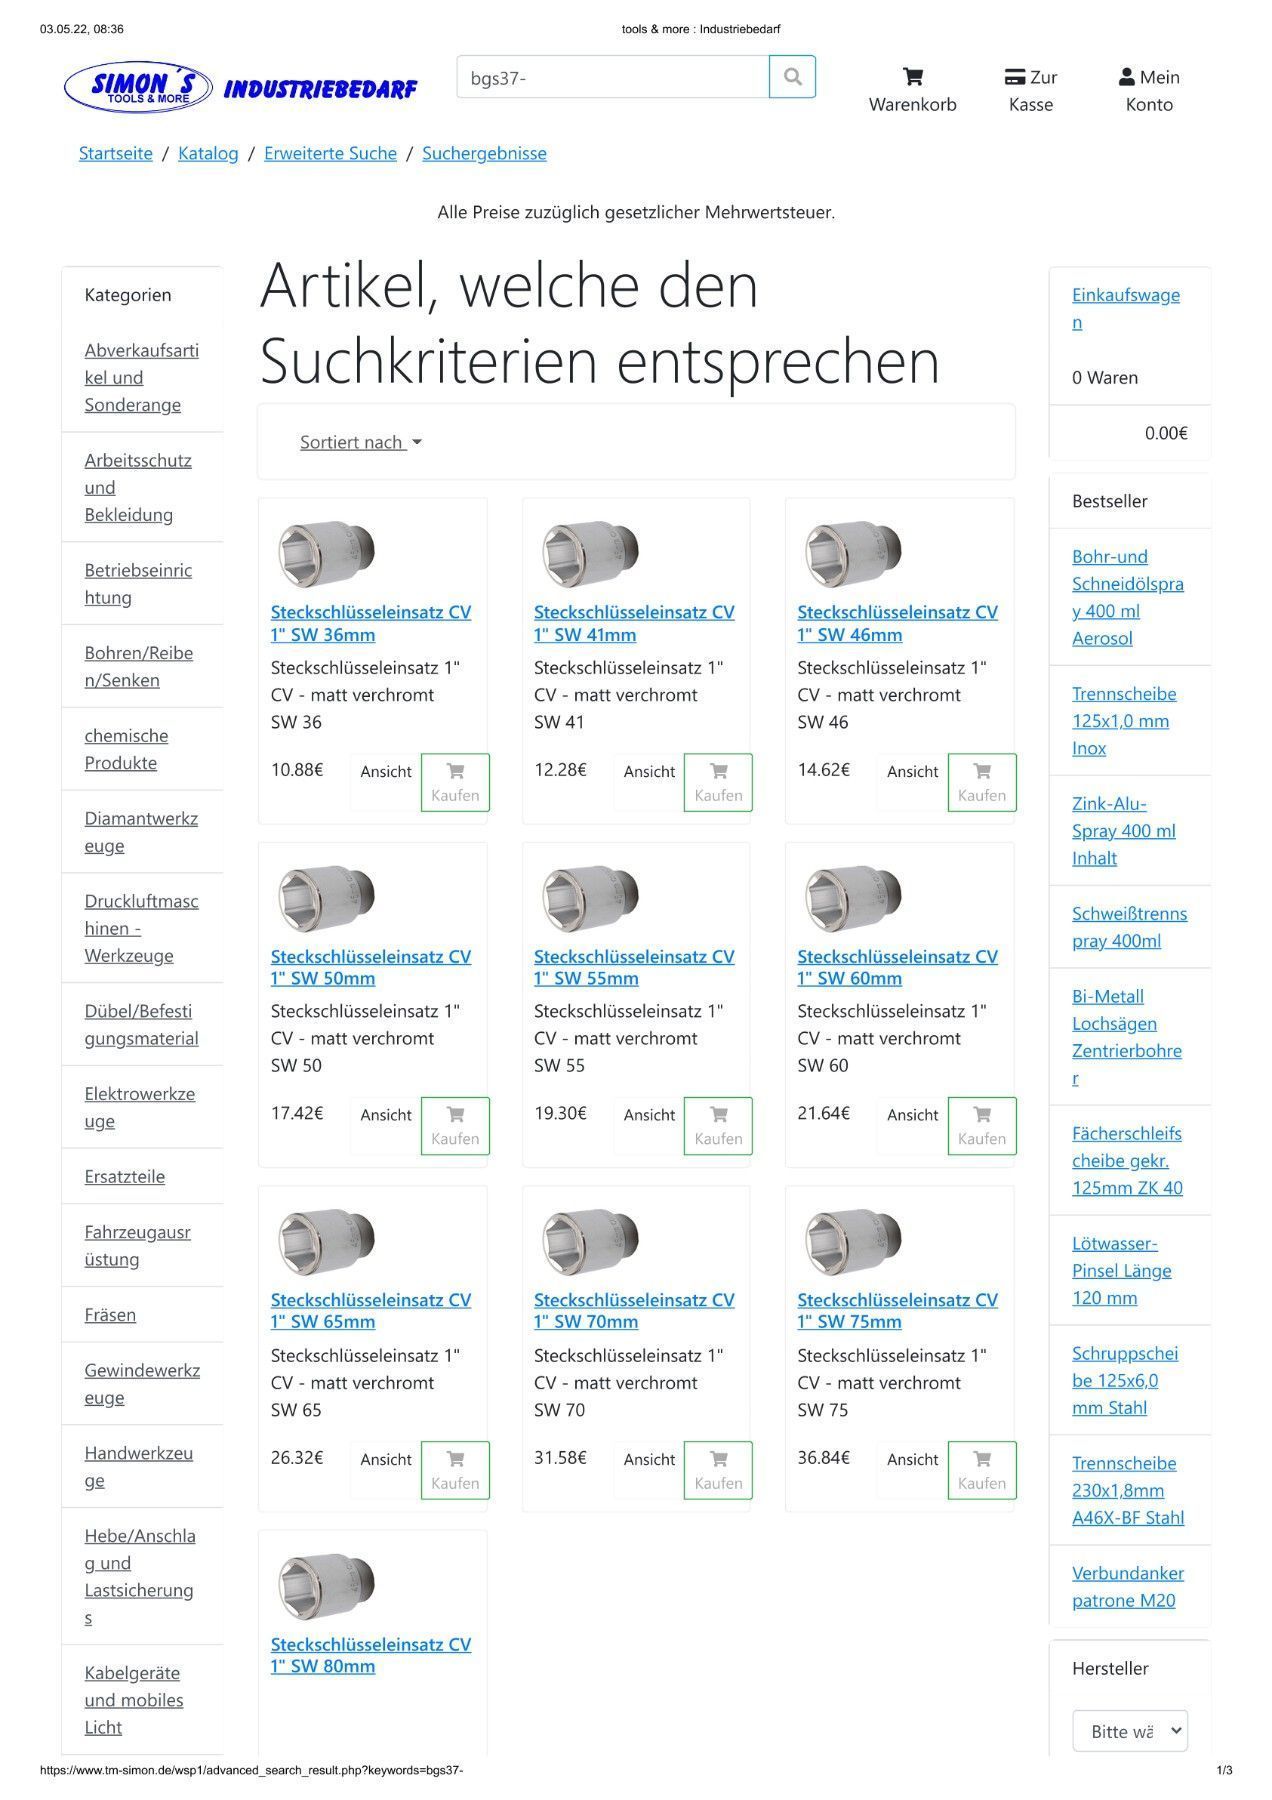Select Elektrowerkzeuge category in sidebar
The image size is (1272, 1800).
139,1107
